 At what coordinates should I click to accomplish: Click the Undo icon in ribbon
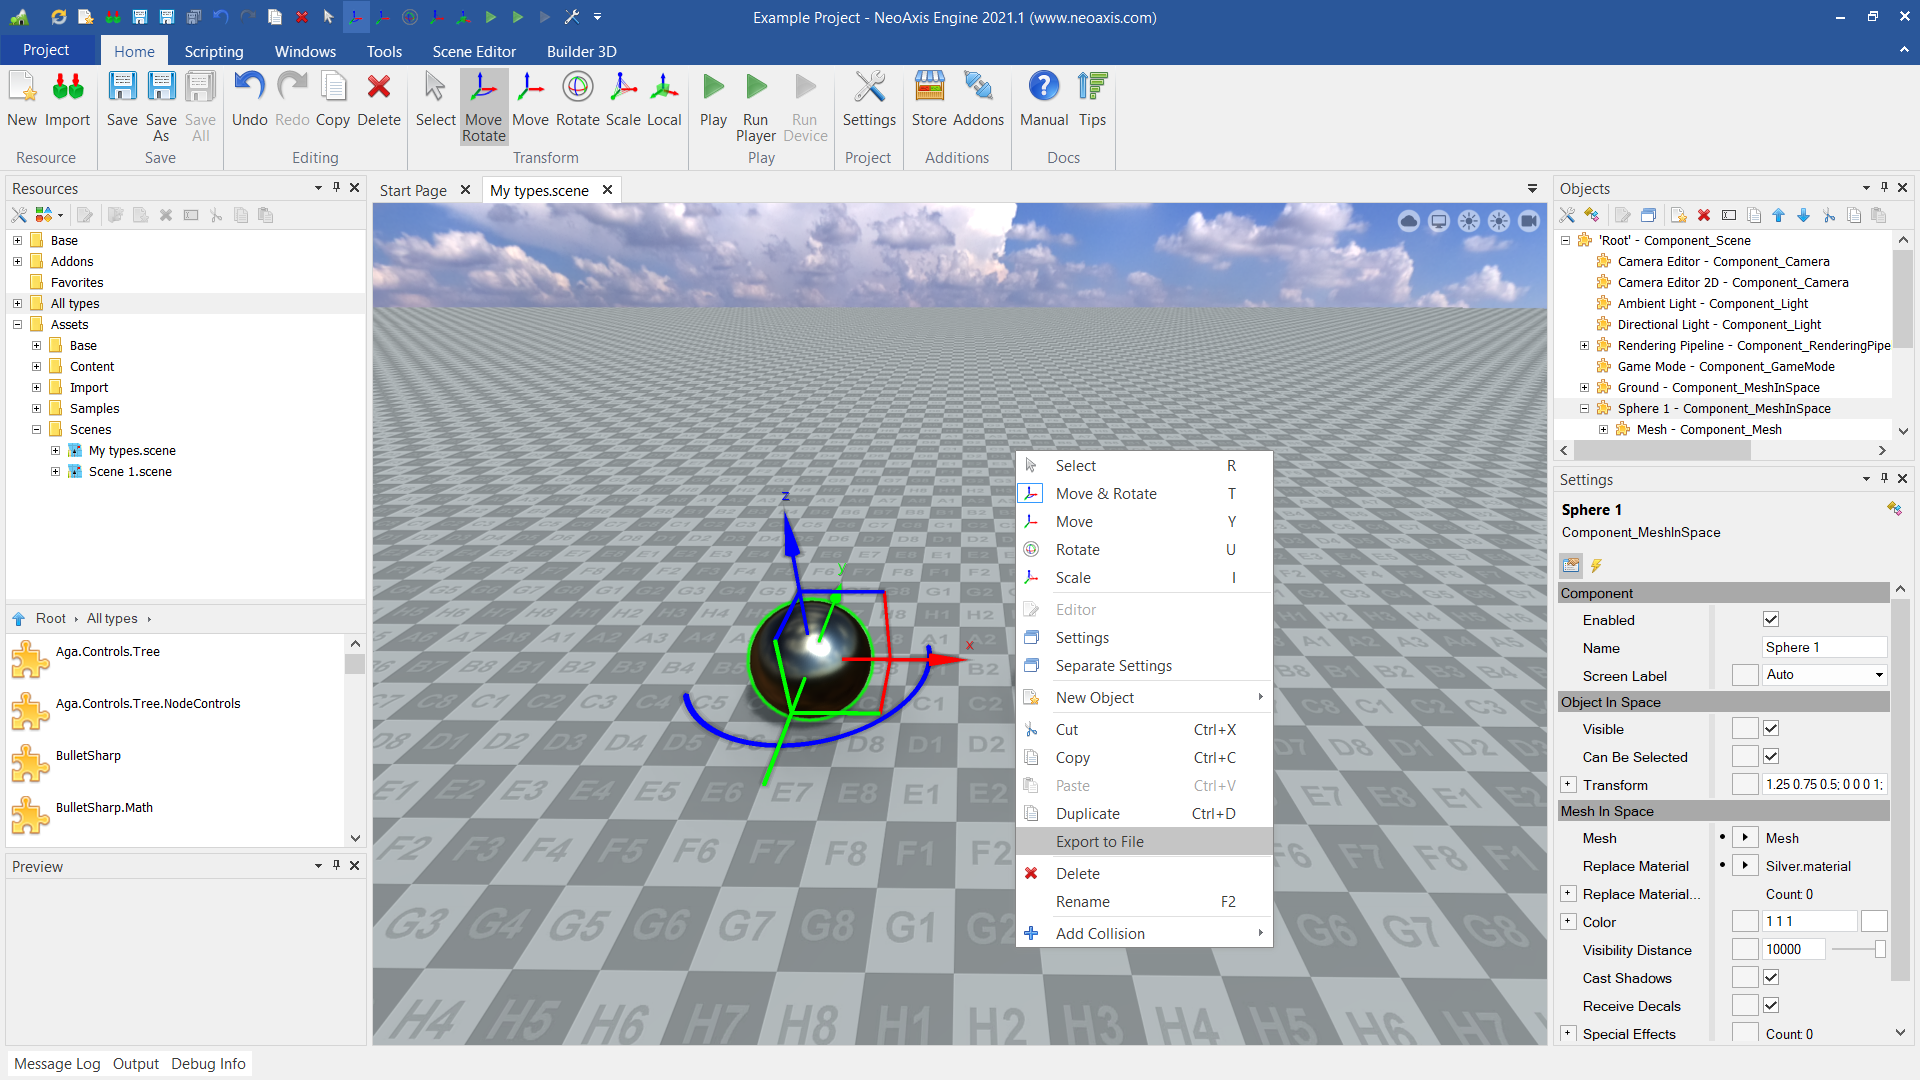pos(249,100)
